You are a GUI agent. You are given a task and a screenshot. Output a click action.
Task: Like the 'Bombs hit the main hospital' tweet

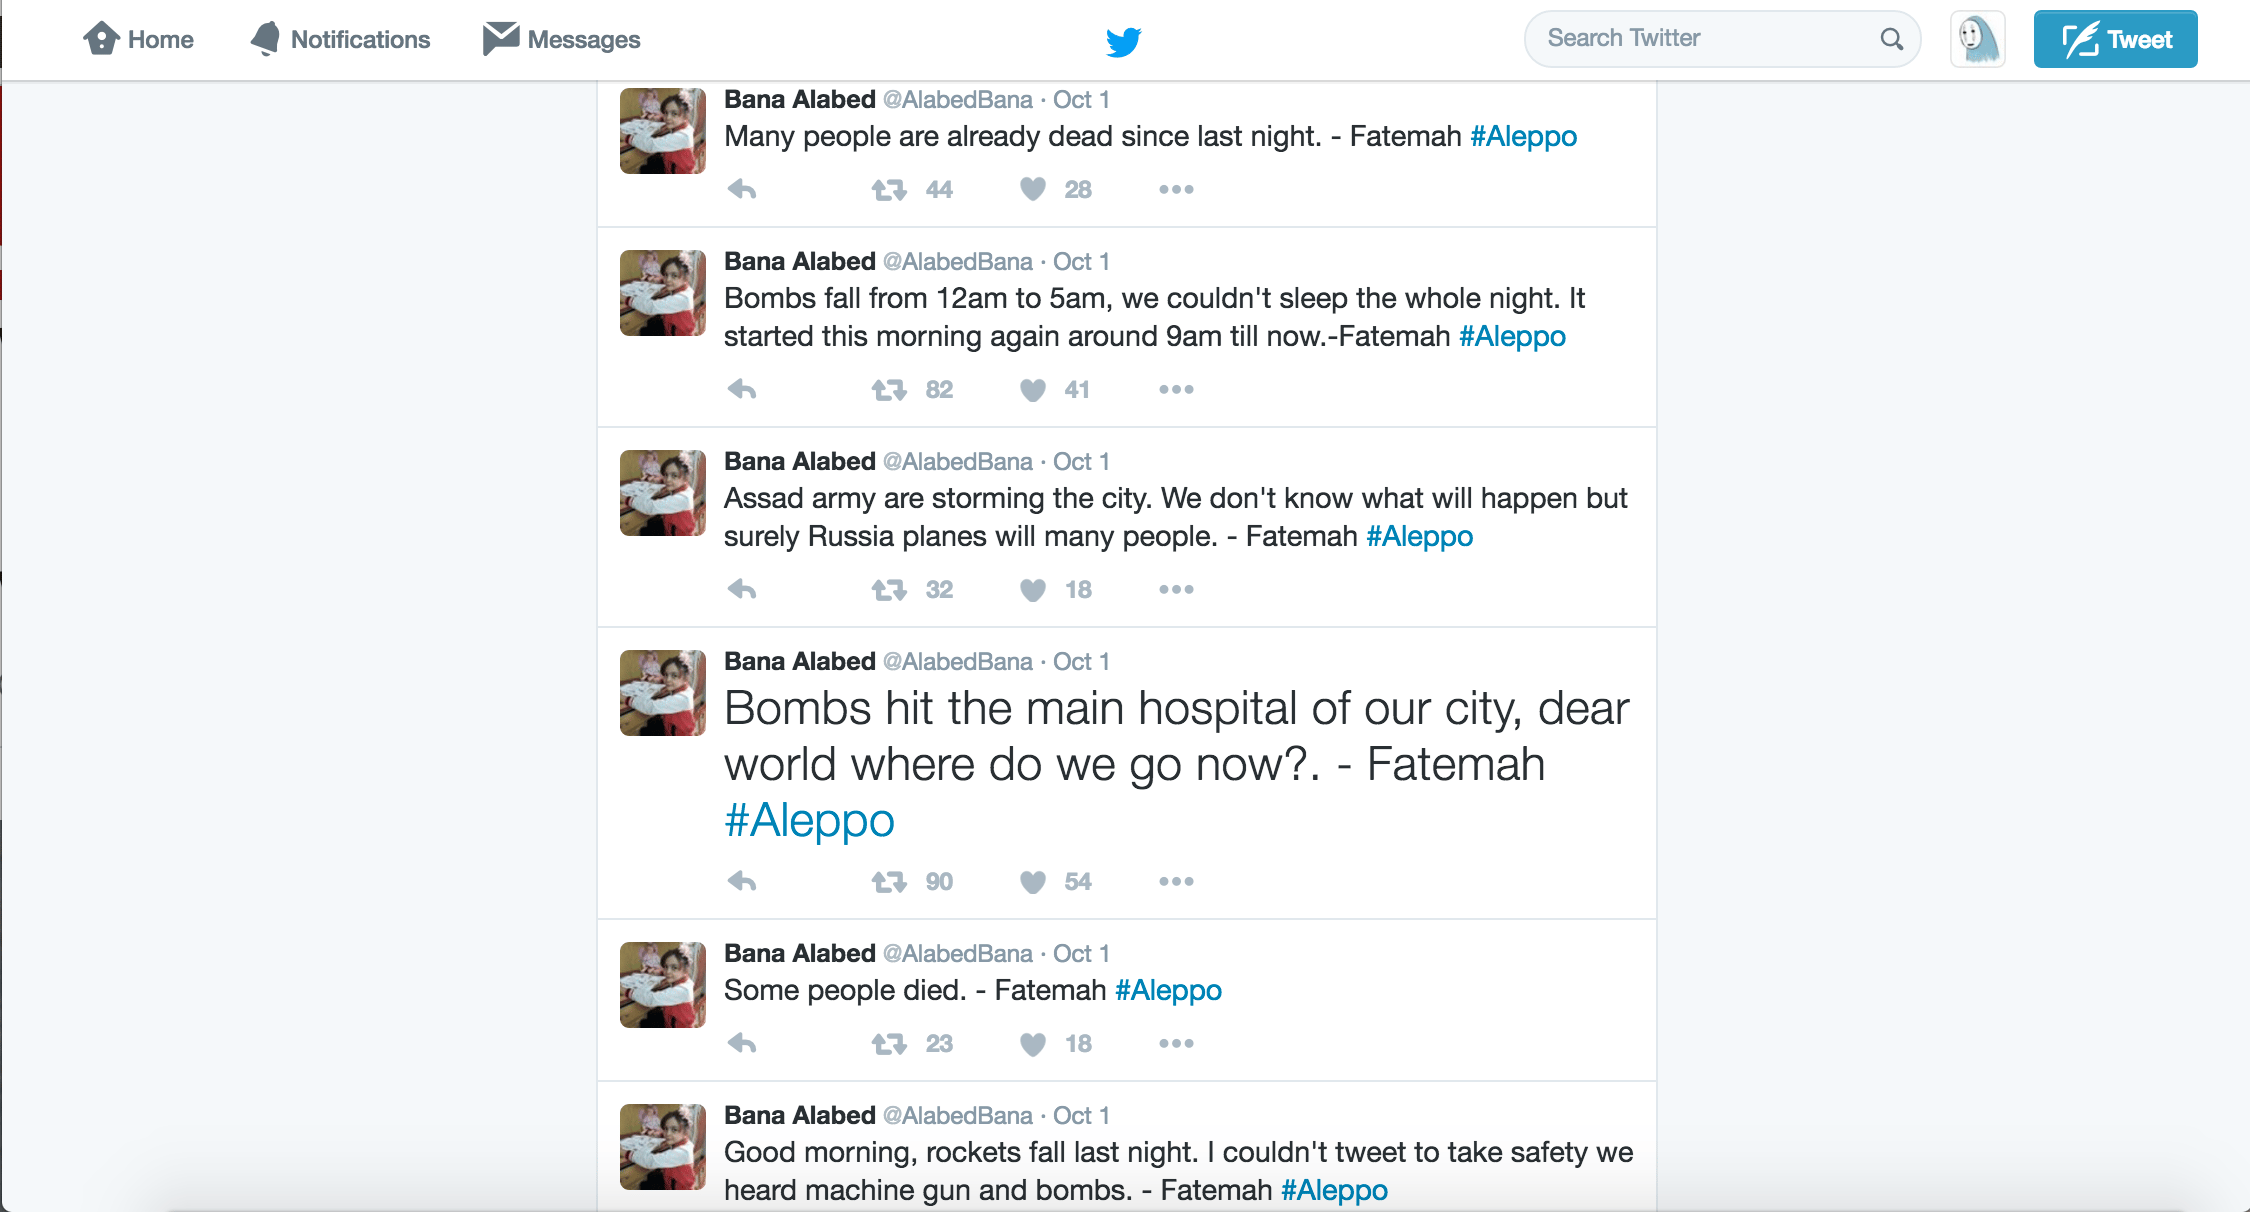pyautogui.click(x=1033, y=881)
